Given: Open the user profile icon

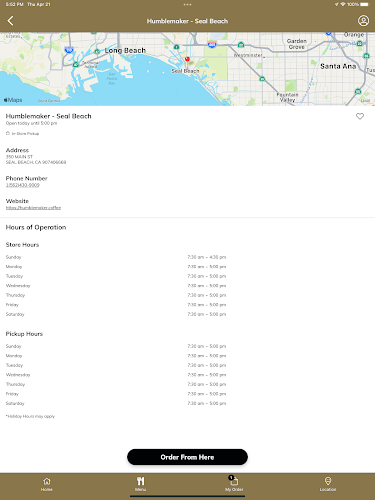Looking at the screenshot, I should click(363, 21).
